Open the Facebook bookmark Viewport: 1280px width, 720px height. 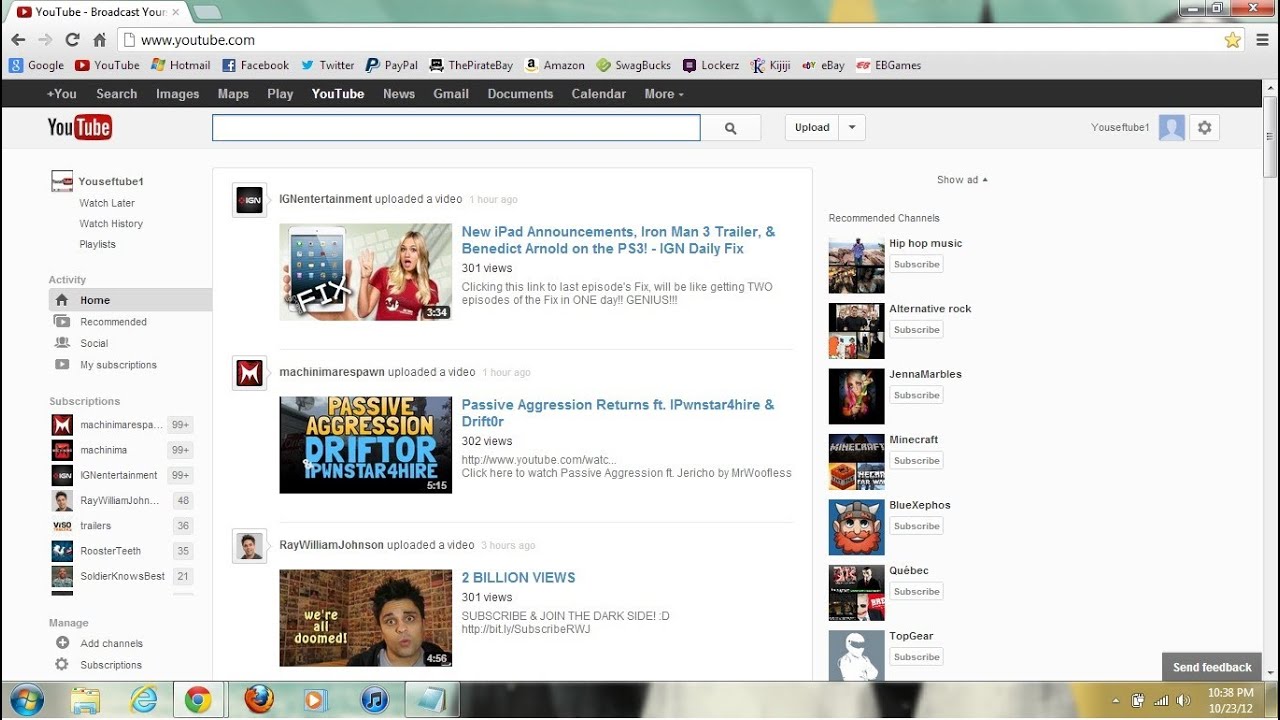point(255,65)
